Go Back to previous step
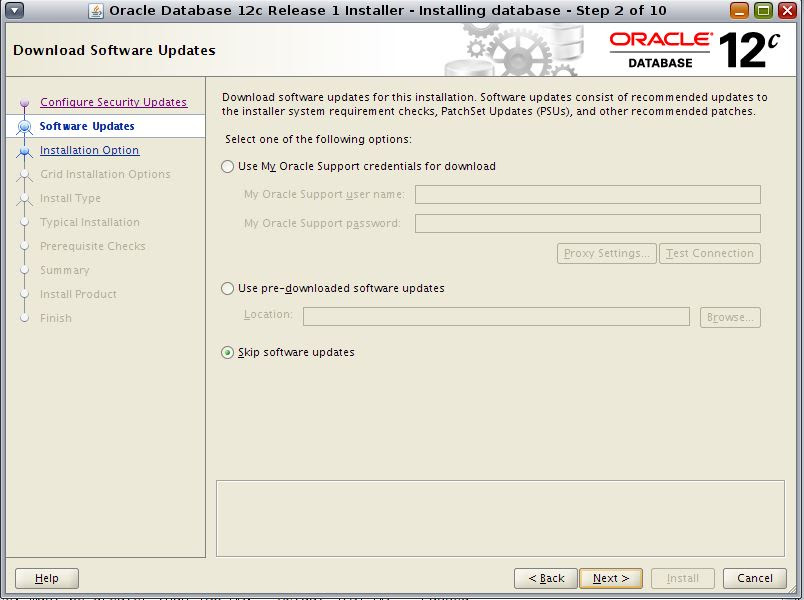 pos(546,578)
